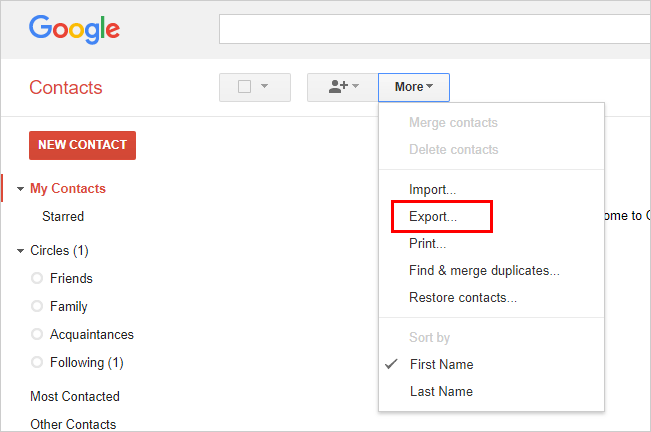The height and width of the screenshot is (432, 651).
Task: Choose Import... from the menu
Action: (432, 189)
